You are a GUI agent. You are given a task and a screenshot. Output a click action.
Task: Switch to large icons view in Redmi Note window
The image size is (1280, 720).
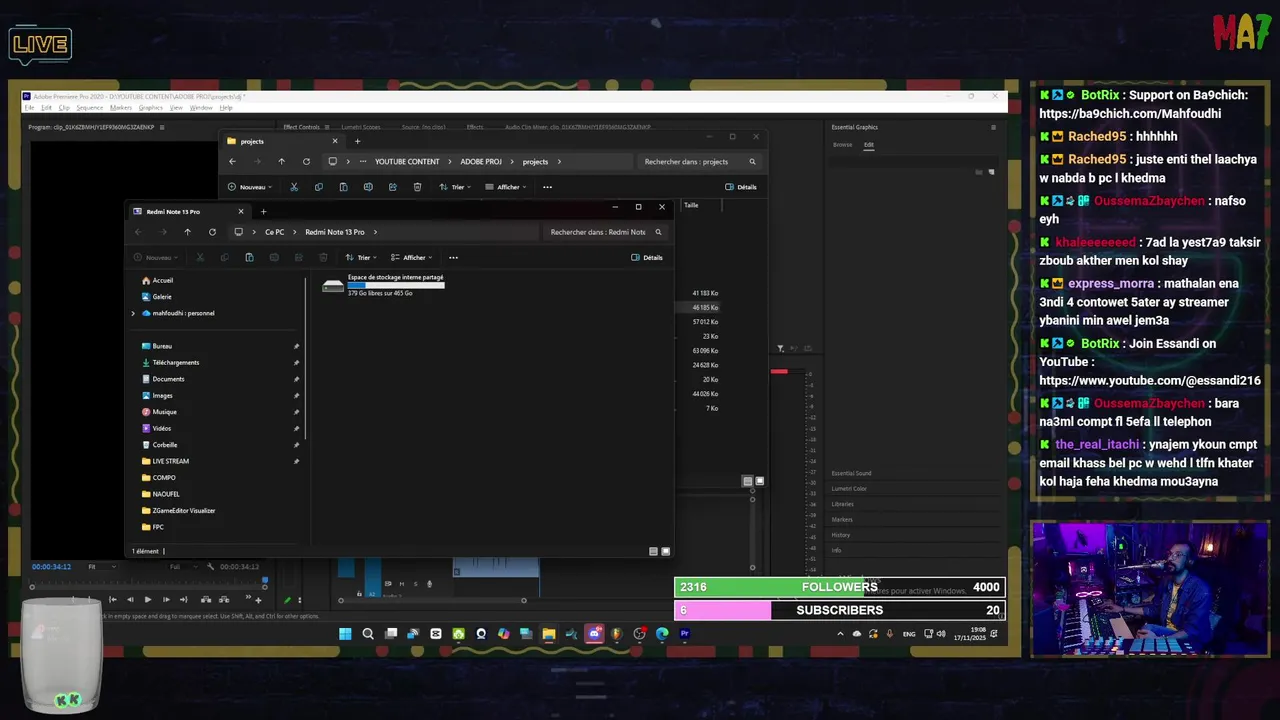point(665,551)
